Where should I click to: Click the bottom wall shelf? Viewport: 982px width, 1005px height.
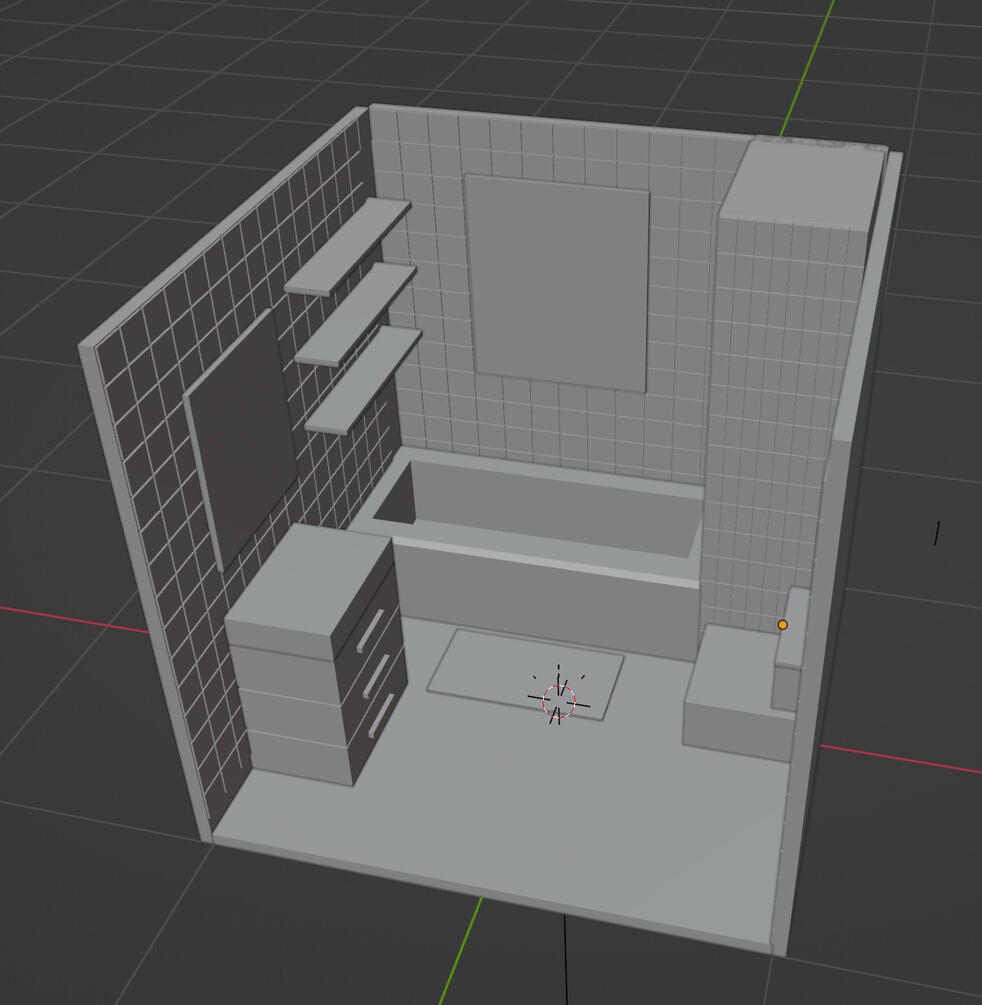point(363,380)
